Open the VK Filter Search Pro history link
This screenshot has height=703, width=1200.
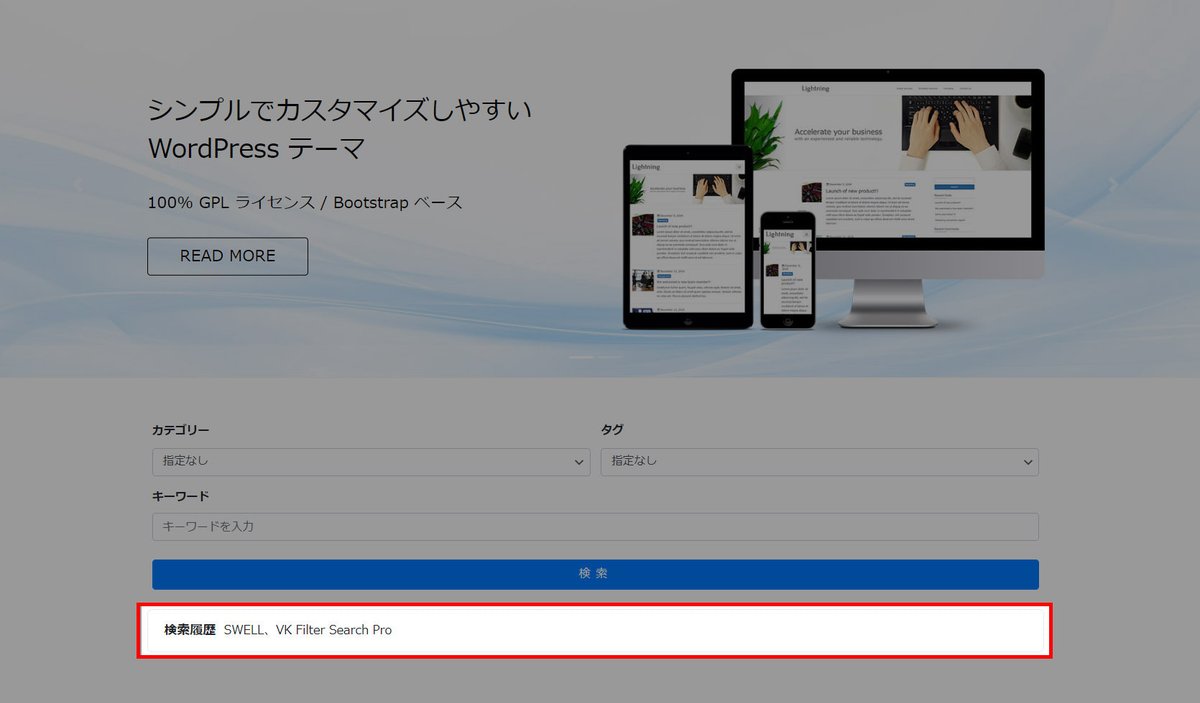[335, 630]
